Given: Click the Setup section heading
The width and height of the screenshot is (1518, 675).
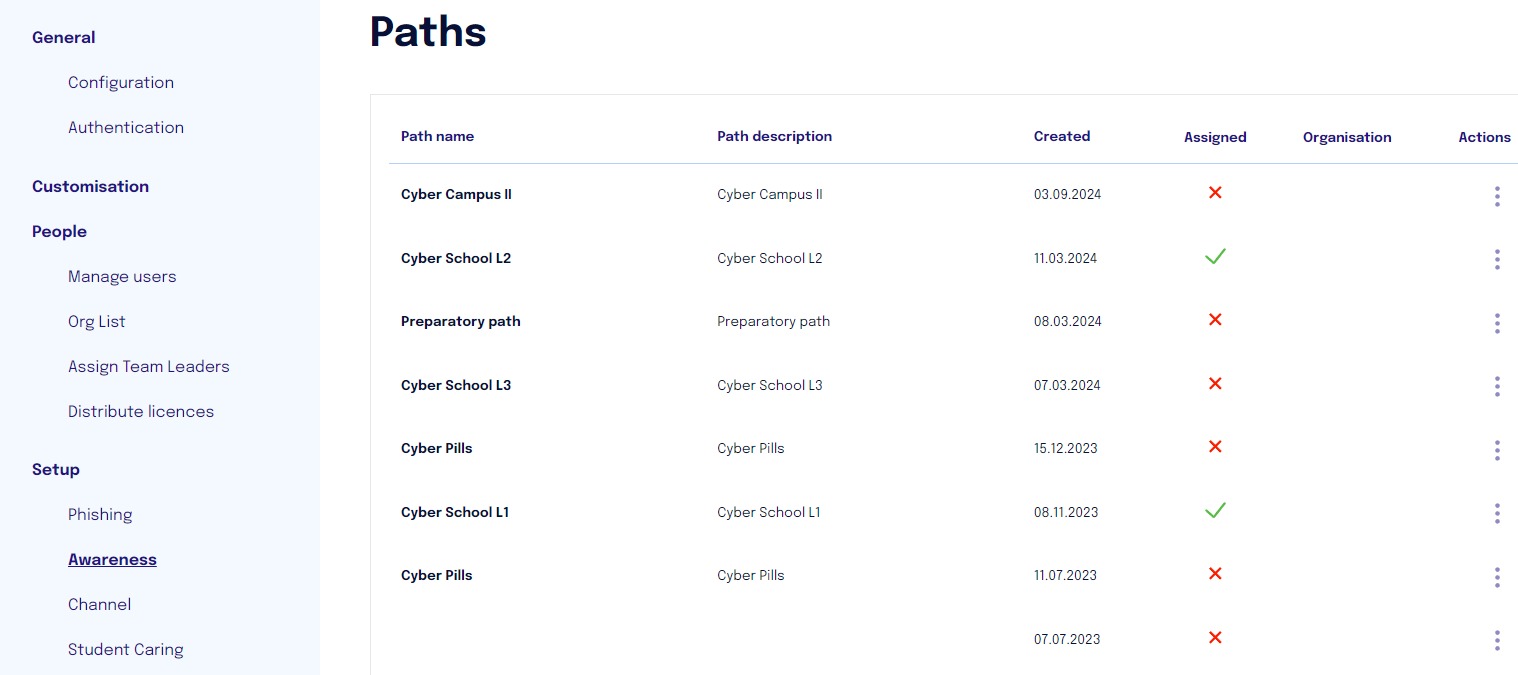Looking at the screenshot, I should 56,470.
